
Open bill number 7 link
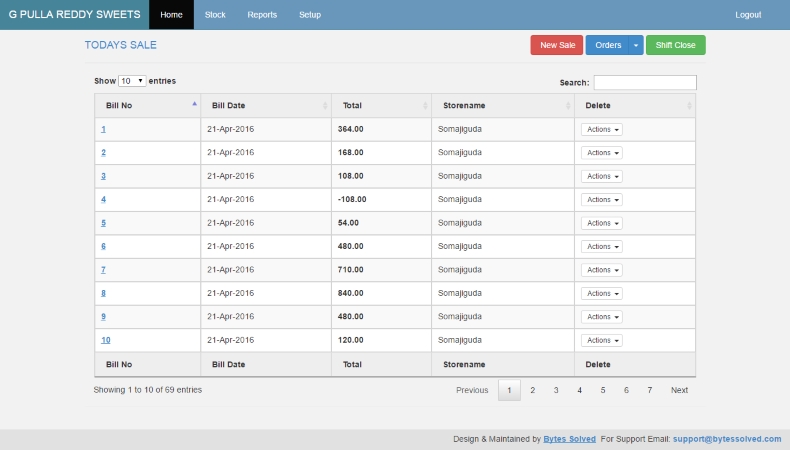(x=103, y=270)
